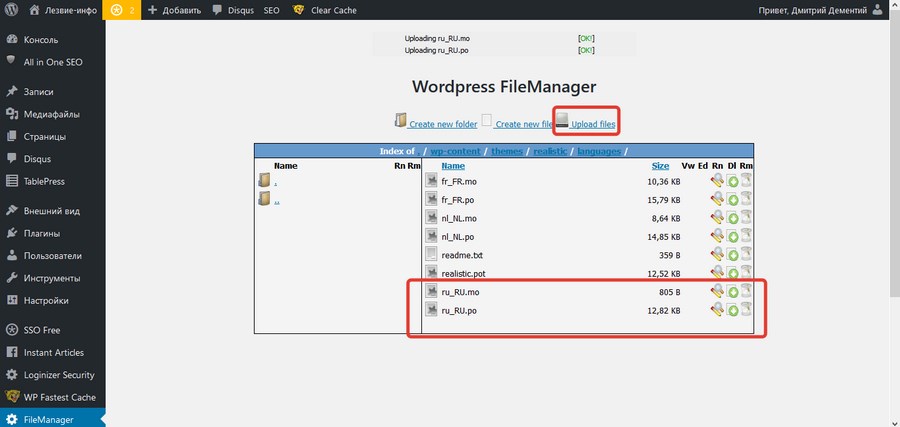Click Create new folder link
The height and width of the screenshot is (427, 900).
[x=443, y=124]
